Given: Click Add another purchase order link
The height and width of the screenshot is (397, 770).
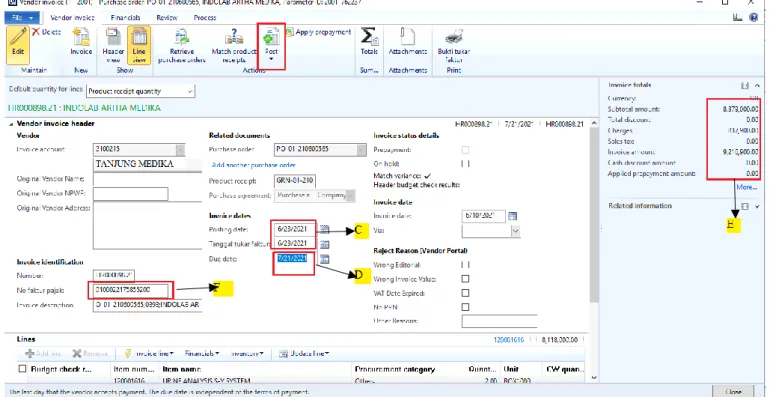Looking at the screenshot, I should coord(254,165).
